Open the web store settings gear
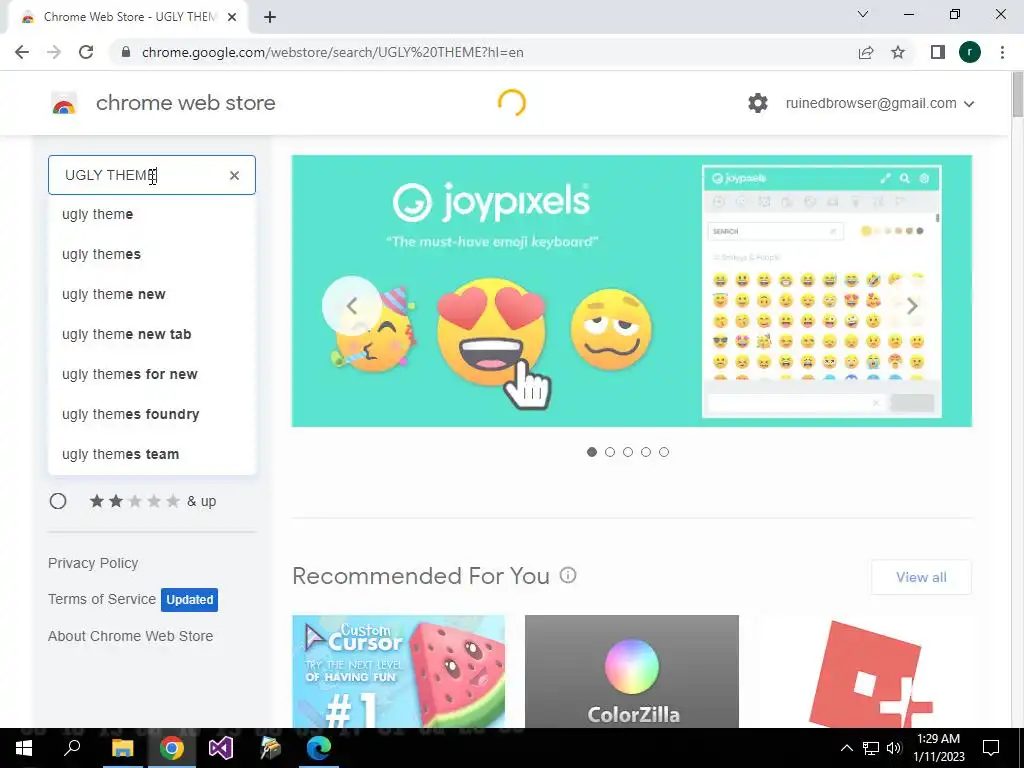Image resolution: width=1024 pixels, height=768 pixels. (758, 103)
